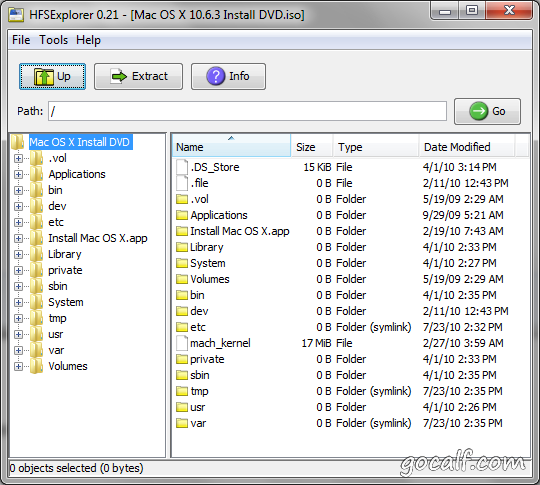Expand the Volumes tree node
Viewport: 540px width, 485px height.
(x=18, y=367)
